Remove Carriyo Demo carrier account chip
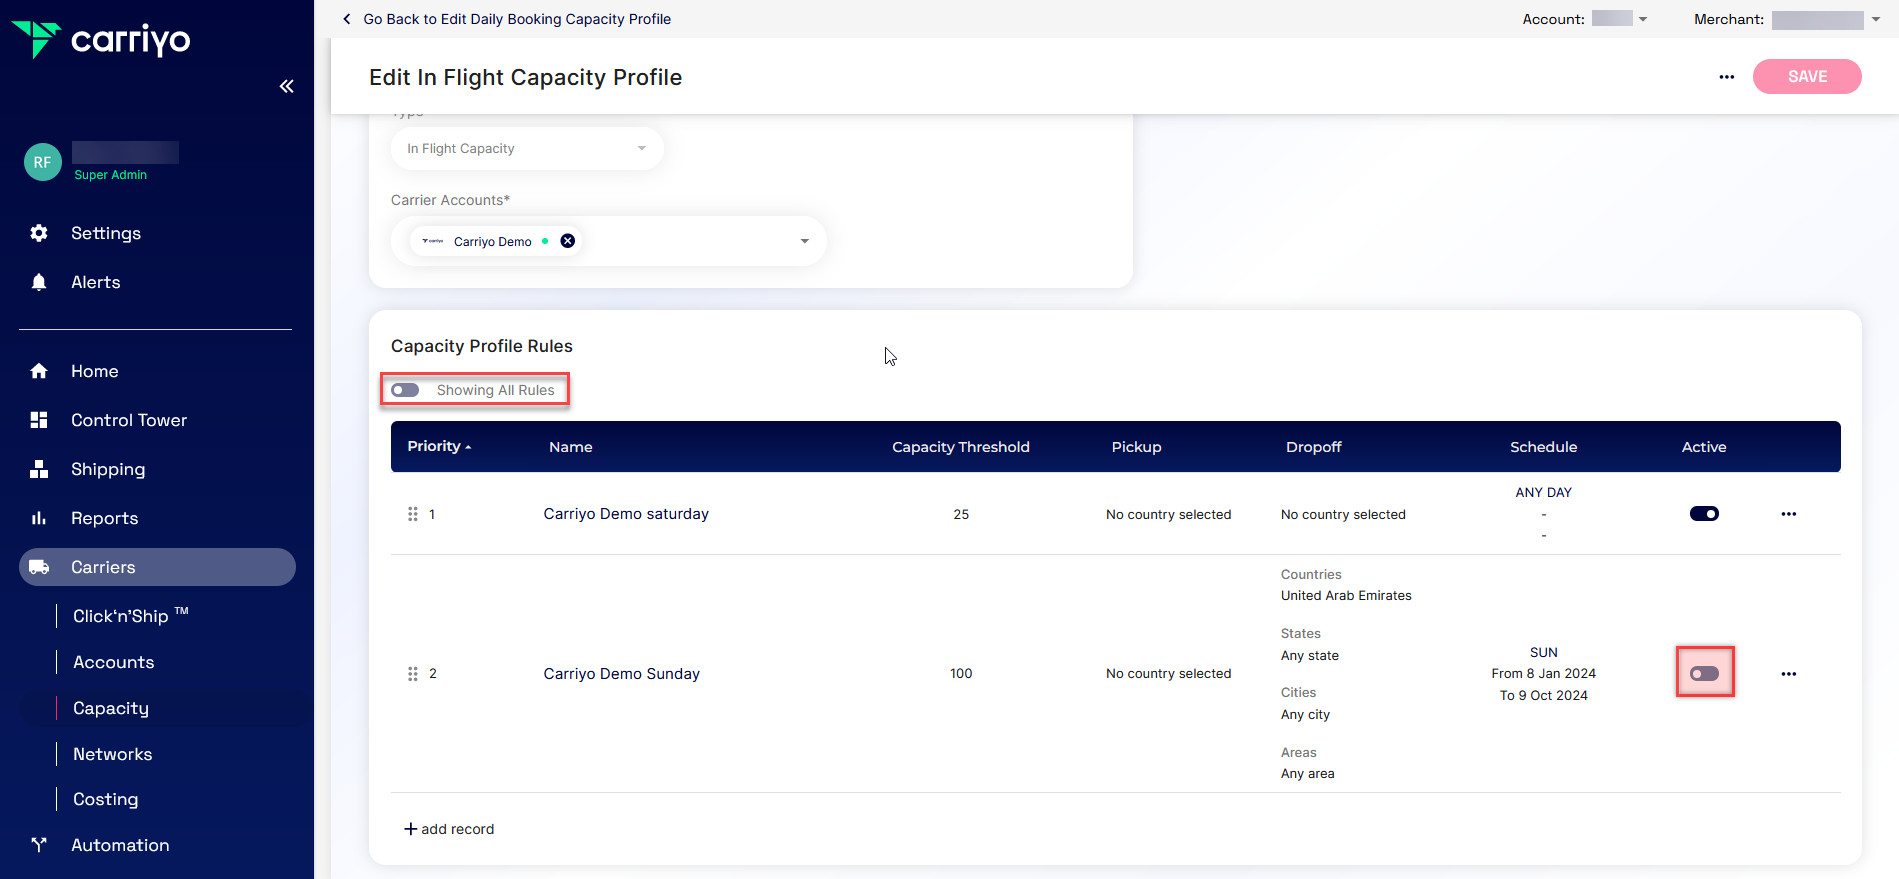Viewport: 1899px width, 879px height. [x=568, y=241]
